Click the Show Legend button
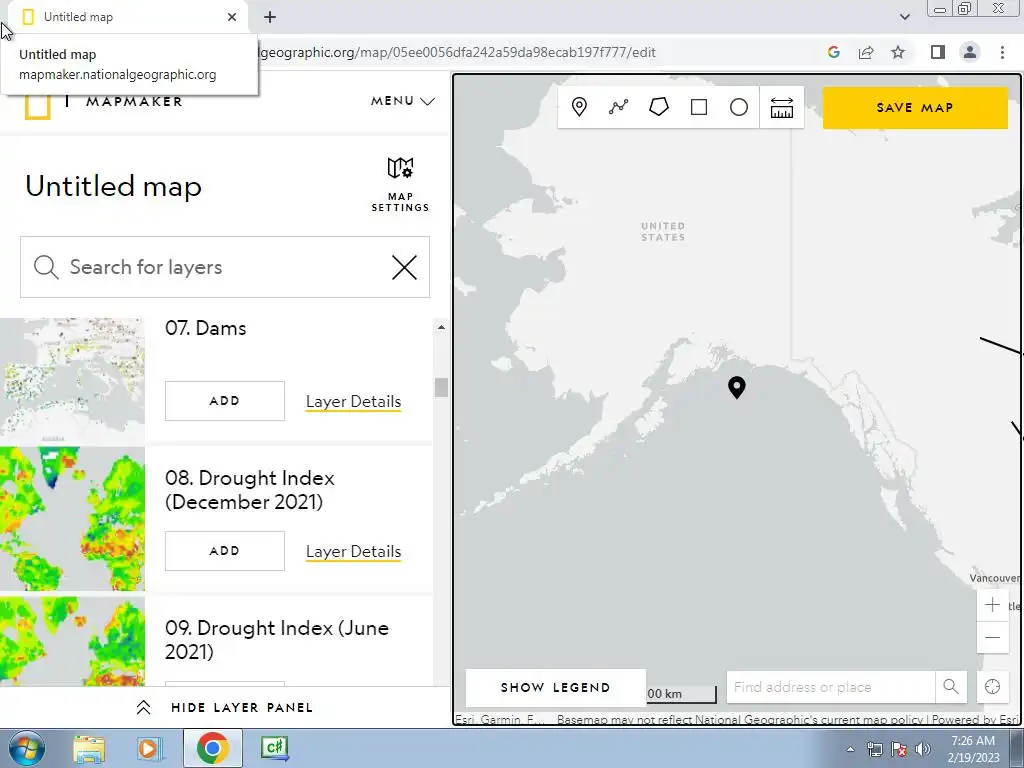 [x=556, y=688]
